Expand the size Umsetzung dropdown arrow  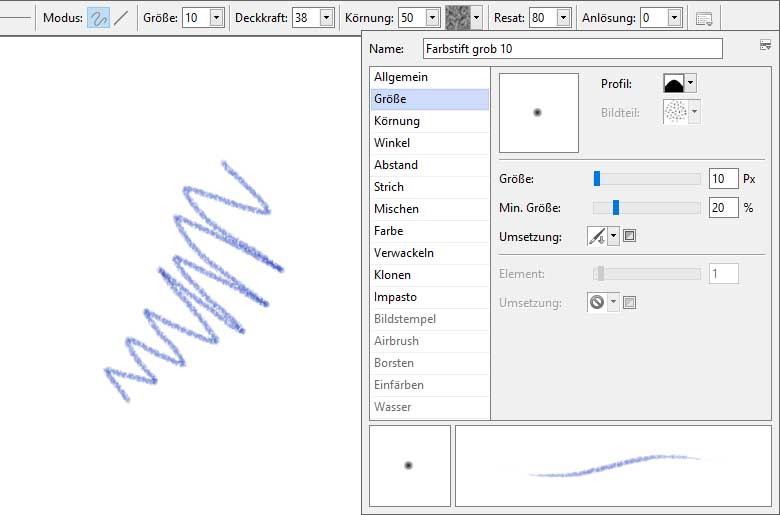(613, 236)
